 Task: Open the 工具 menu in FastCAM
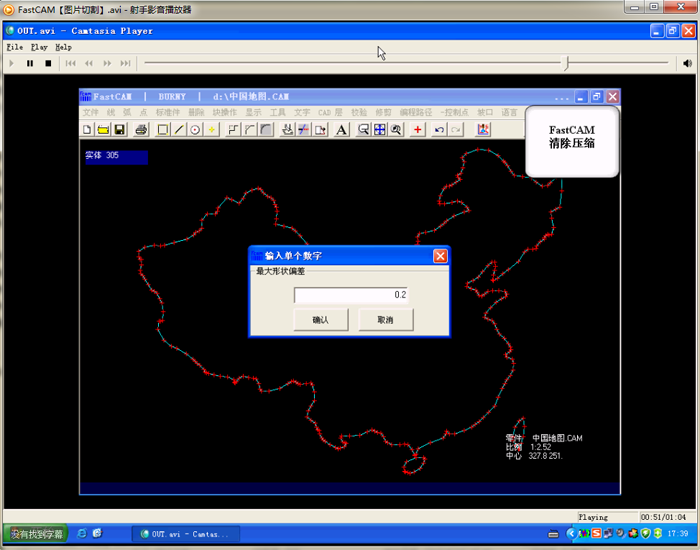click(x=277, y=112)
